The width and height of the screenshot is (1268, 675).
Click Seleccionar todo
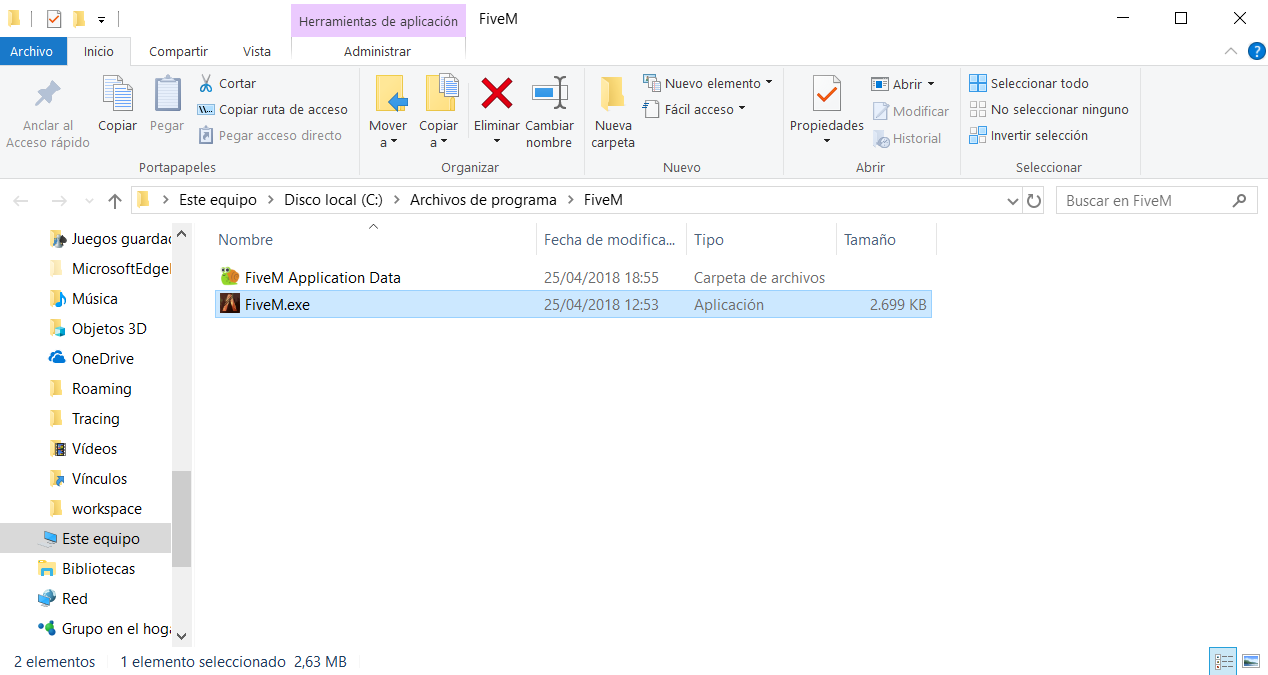(x=1029, y=83)
